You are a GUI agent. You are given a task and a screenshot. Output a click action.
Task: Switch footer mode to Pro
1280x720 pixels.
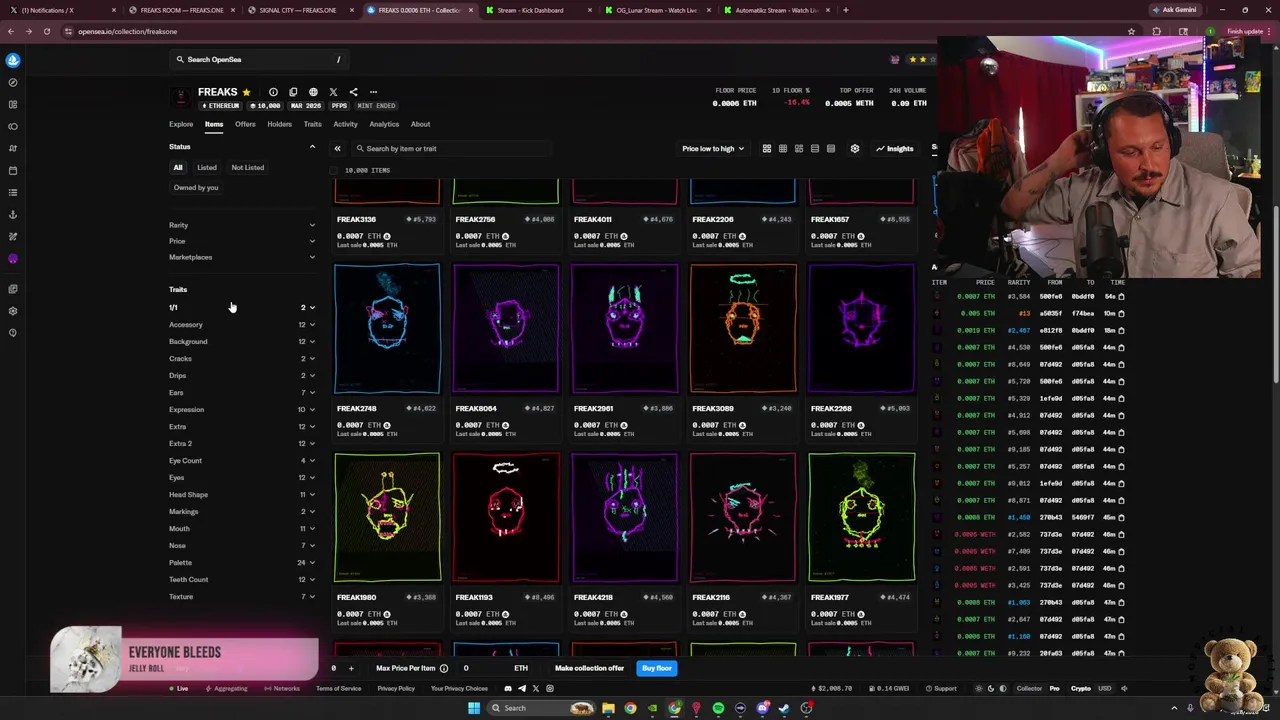click(x=1054, y=688)
